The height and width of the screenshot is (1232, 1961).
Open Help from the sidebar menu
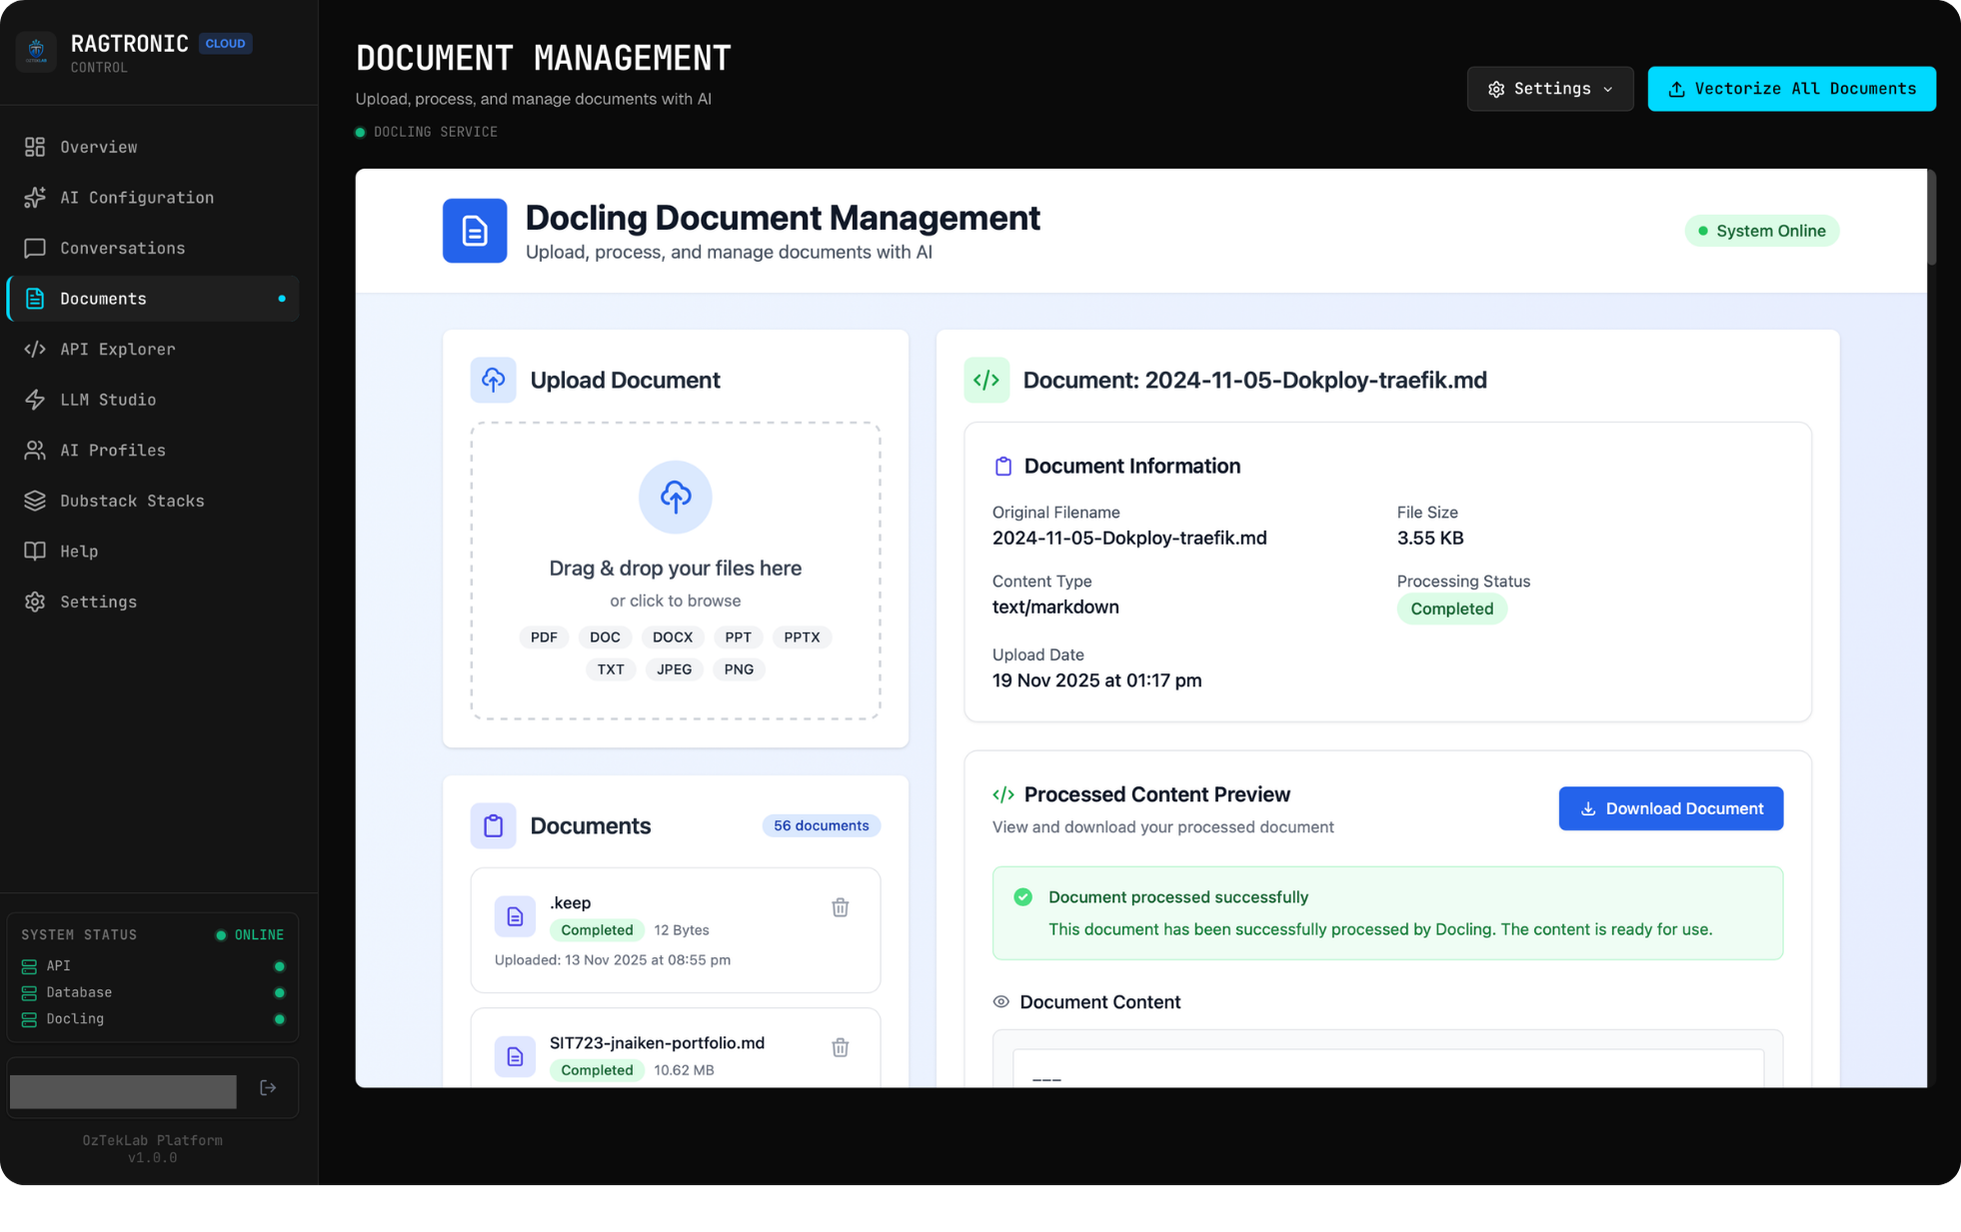[x=78, y=551]
